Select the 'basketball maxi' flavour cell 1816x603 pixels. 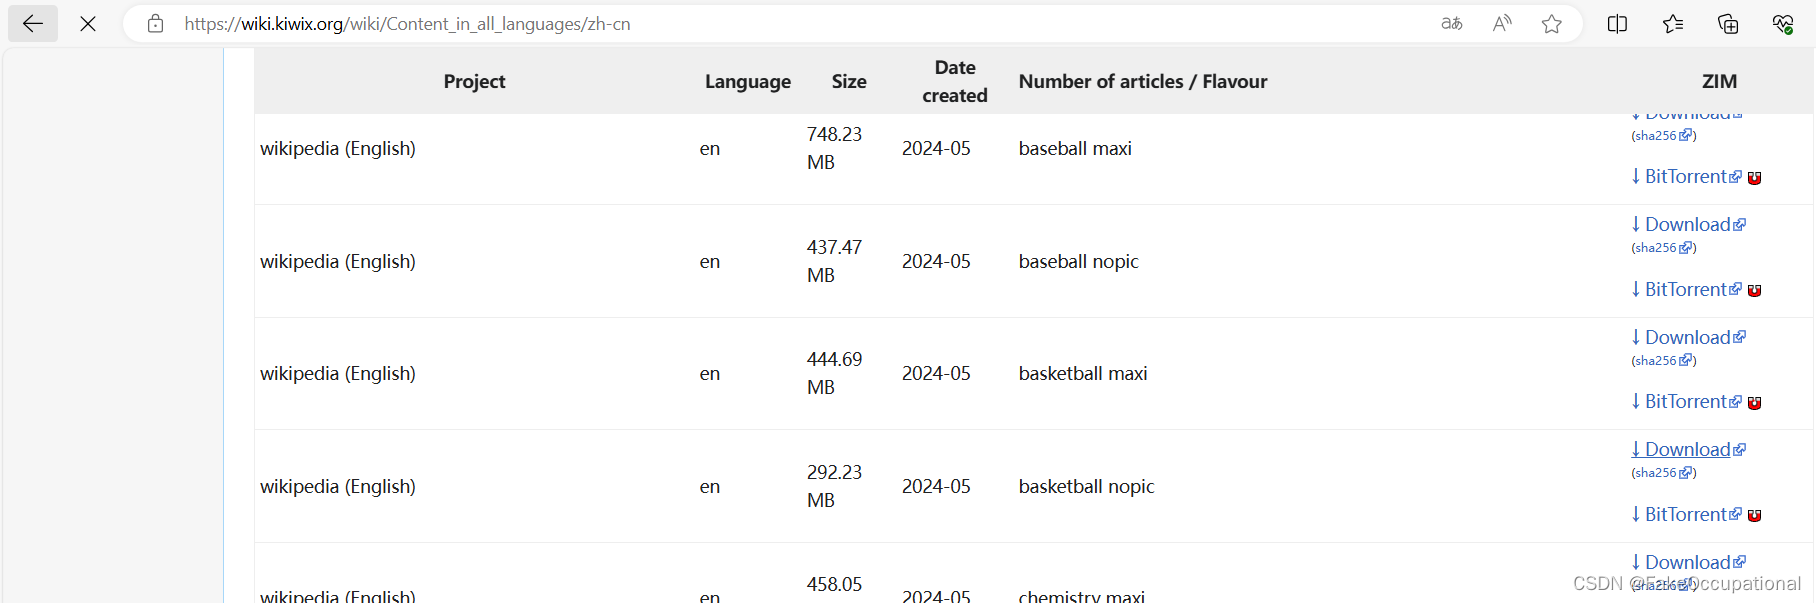[x=1083, y=373]
